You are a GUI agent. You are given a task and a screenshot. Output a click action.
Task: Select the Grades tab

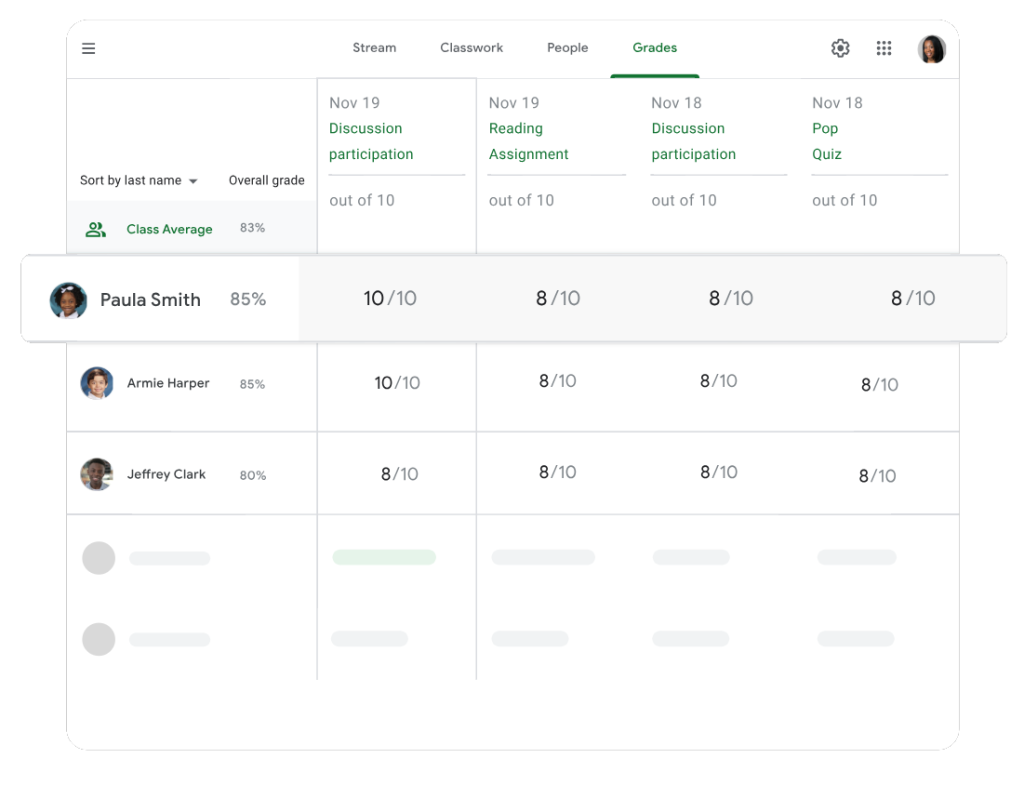[654, 48]
